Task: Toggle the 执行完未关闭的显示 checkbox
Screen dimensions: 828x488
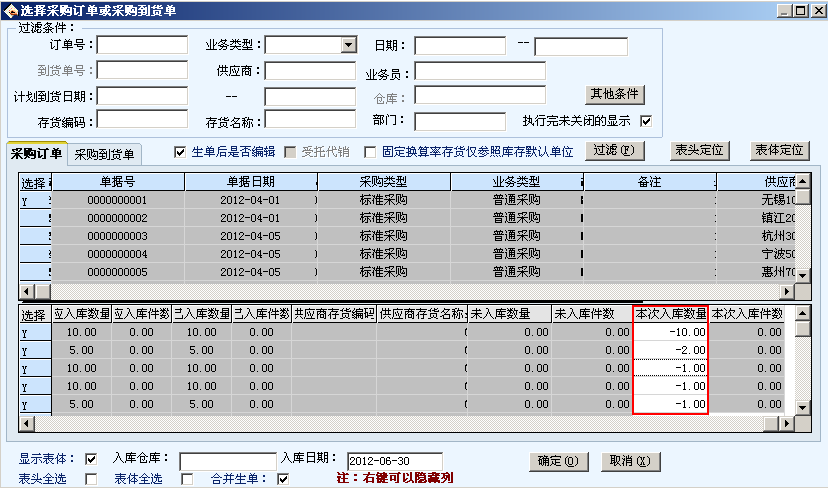Action: pyautogui.click(x=646, y=121)
